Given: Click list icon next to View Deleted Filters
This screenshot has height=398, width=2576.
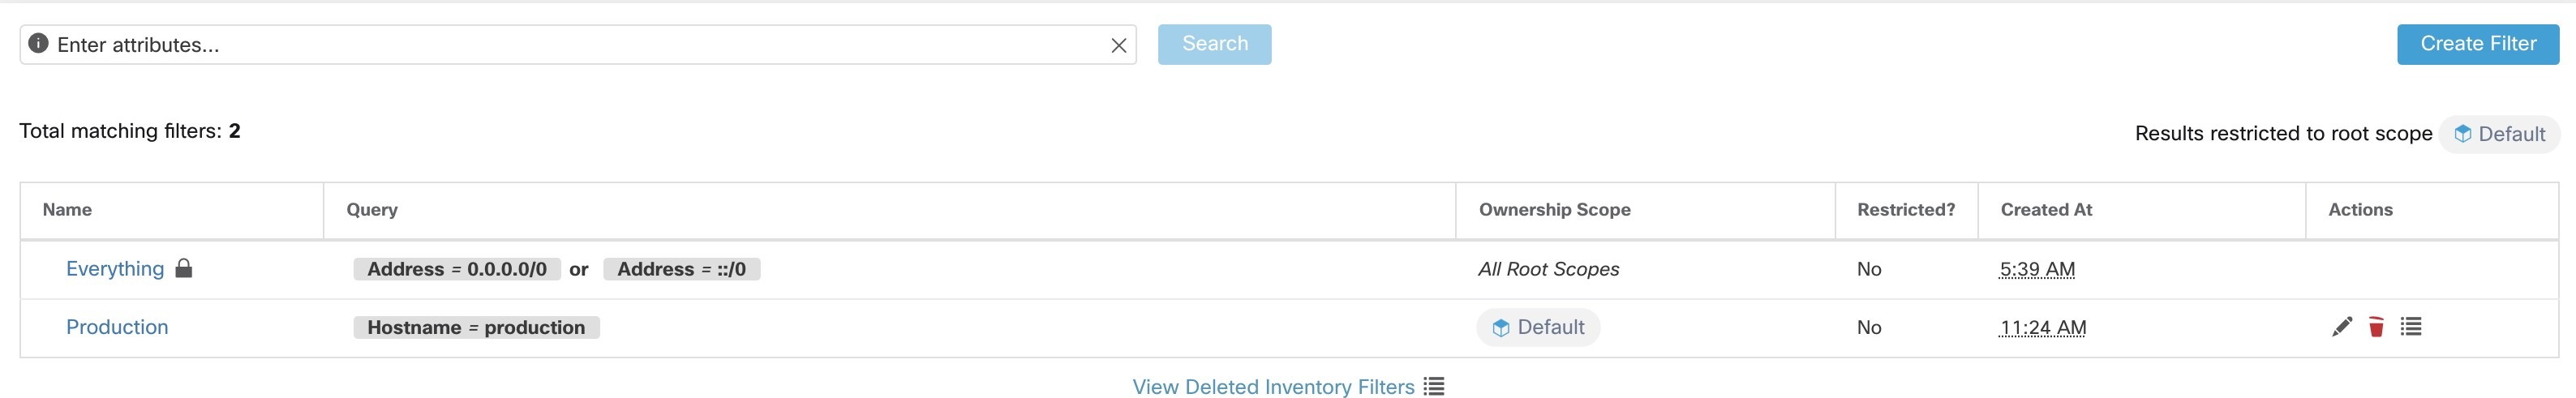Looking at the screenshot, I should coord(1434,387).
